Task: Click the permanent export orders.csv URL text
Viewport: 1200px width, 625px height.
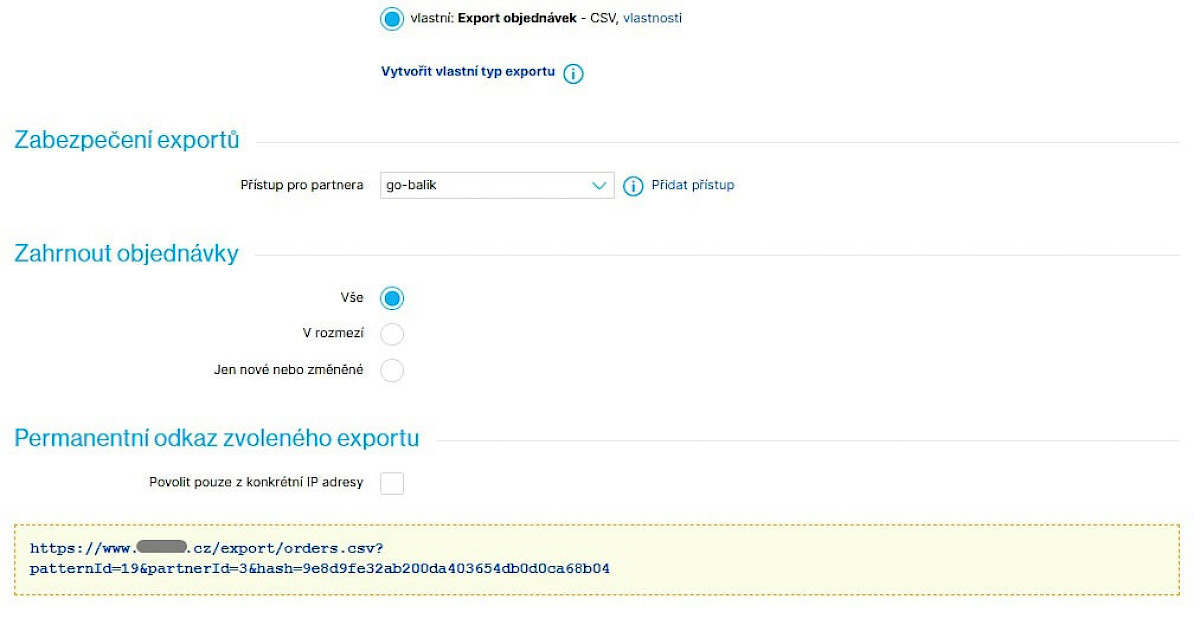Action: pyautogui.click(x=320, y=558)
